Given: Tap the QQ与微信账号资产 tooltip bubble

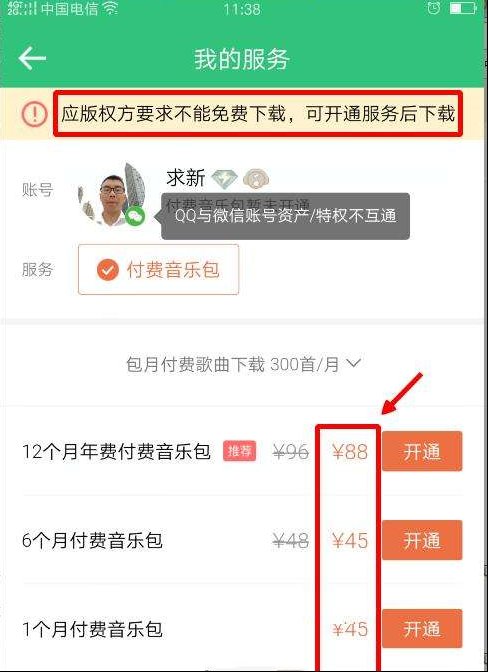Looking at the screenshot, I should click(x=283, y=216).
